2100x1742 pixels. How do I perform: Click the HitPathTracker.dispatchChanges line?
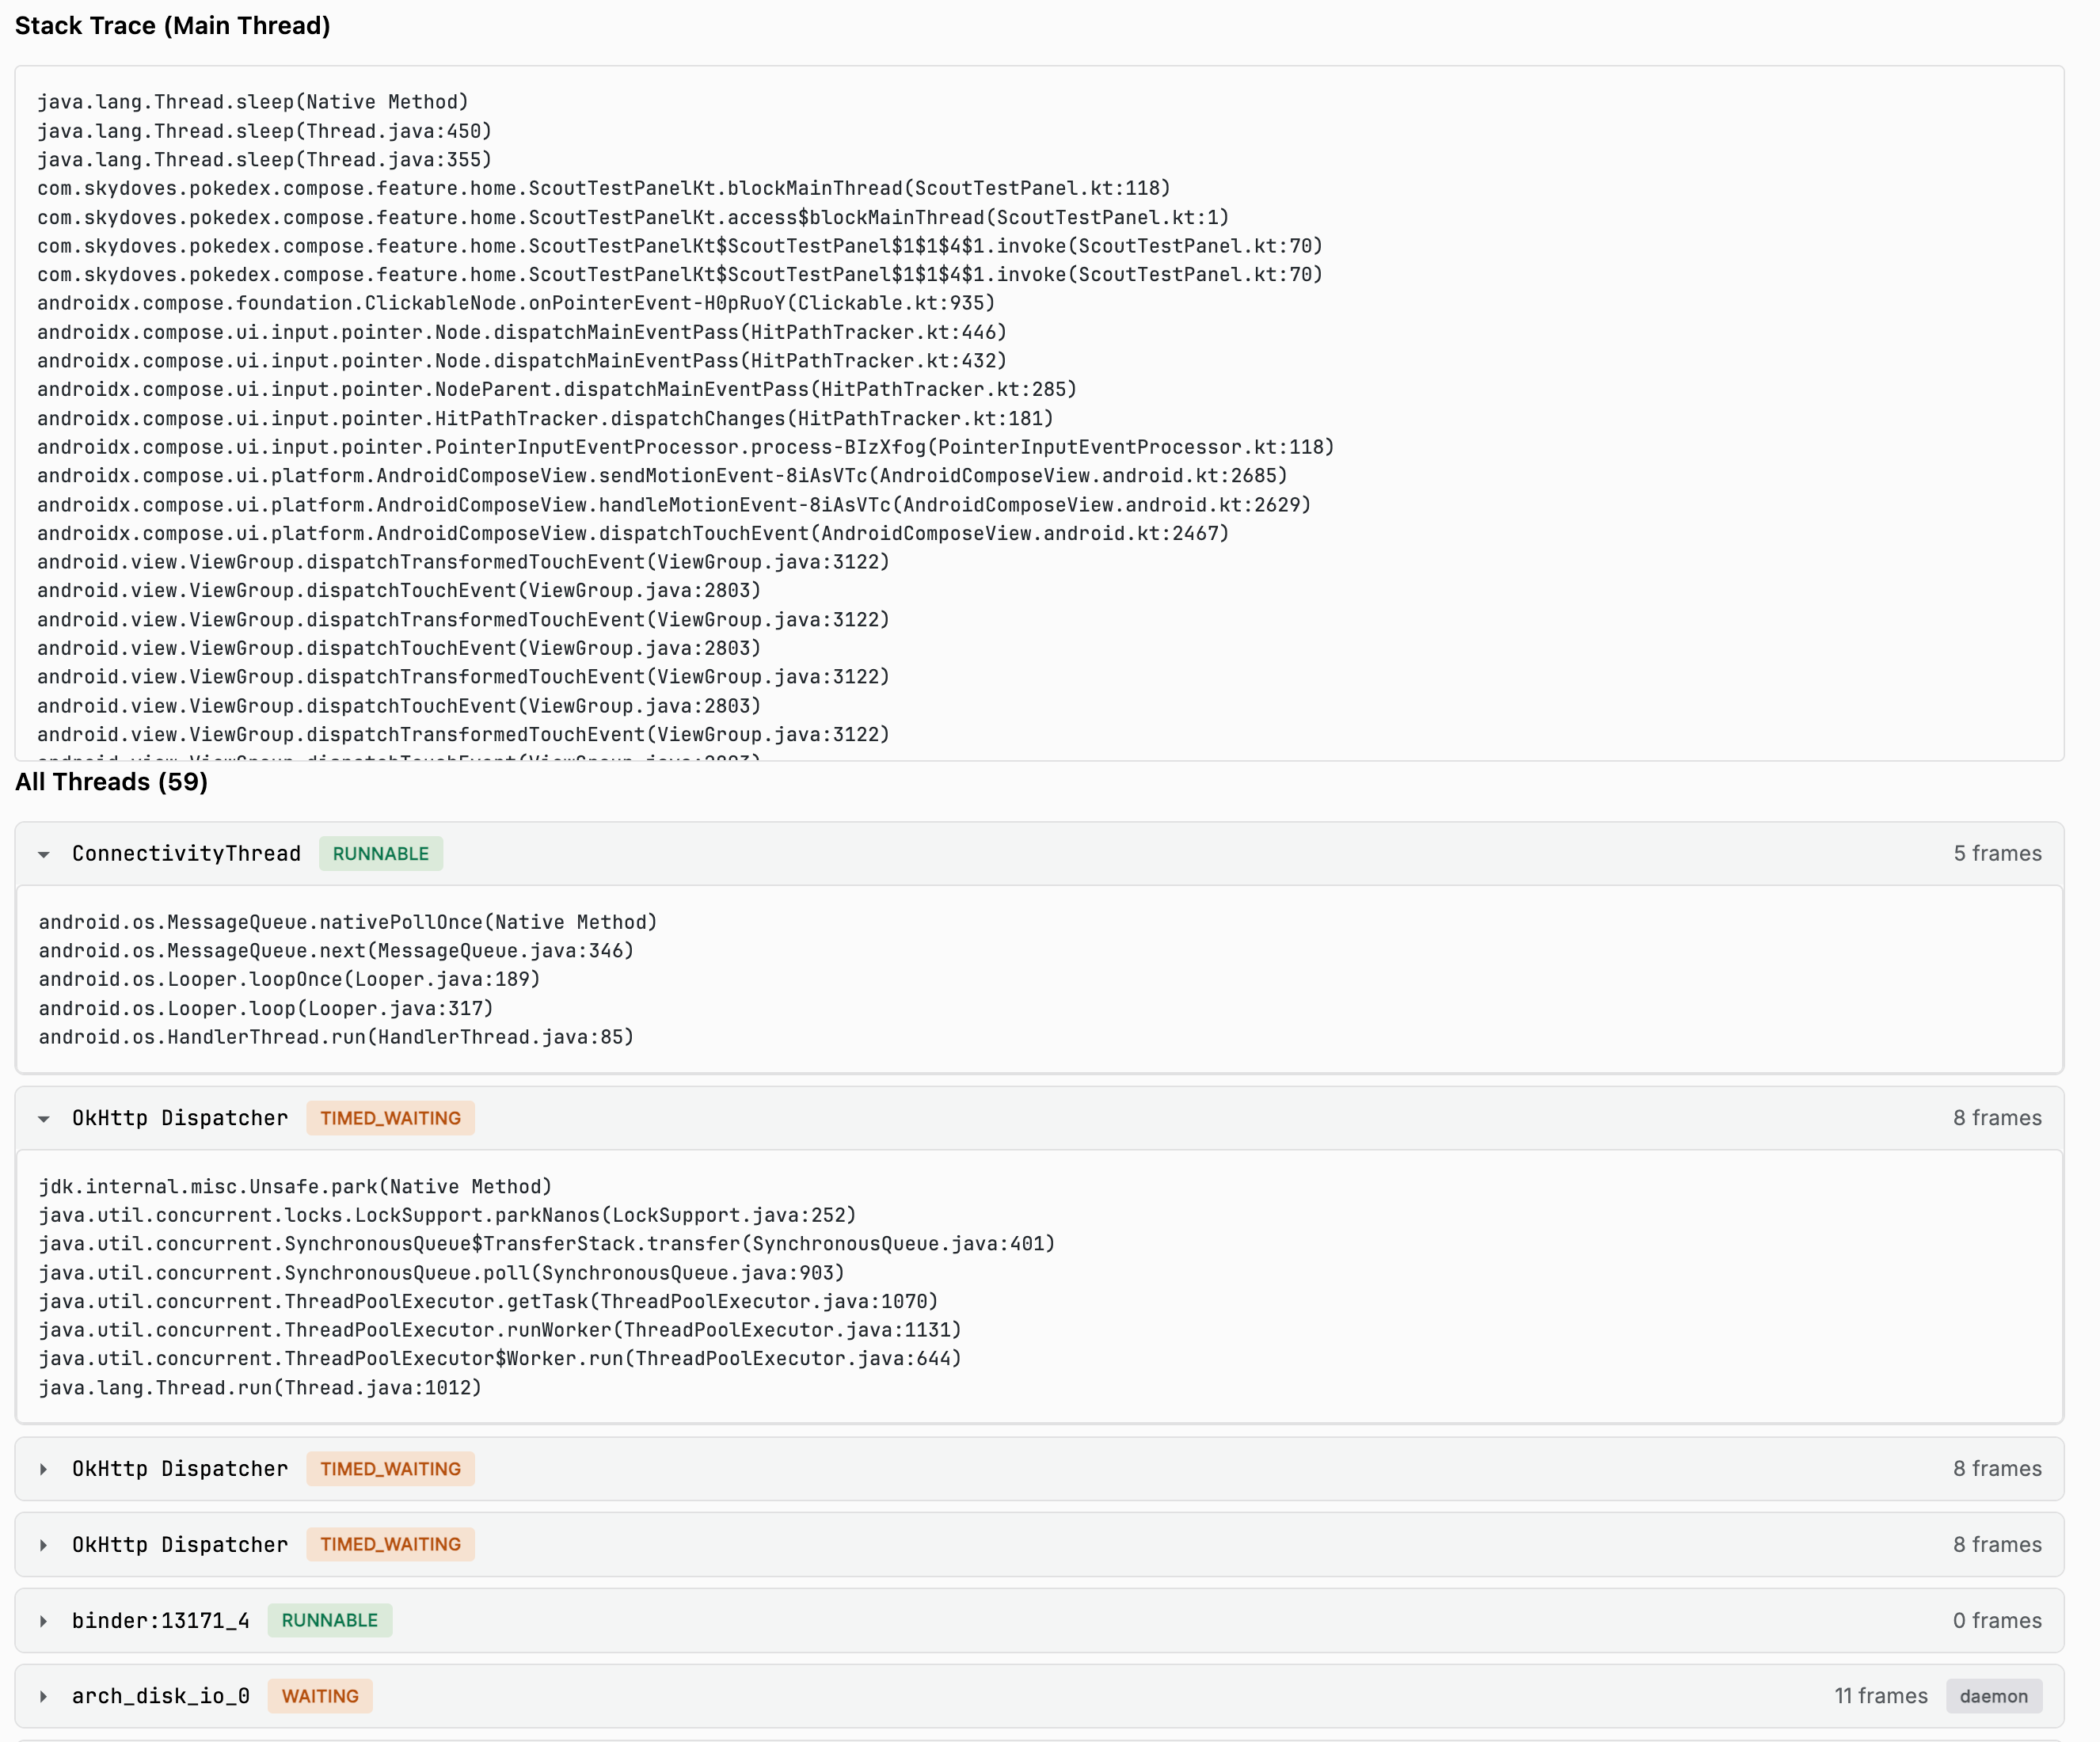(545, 419)
